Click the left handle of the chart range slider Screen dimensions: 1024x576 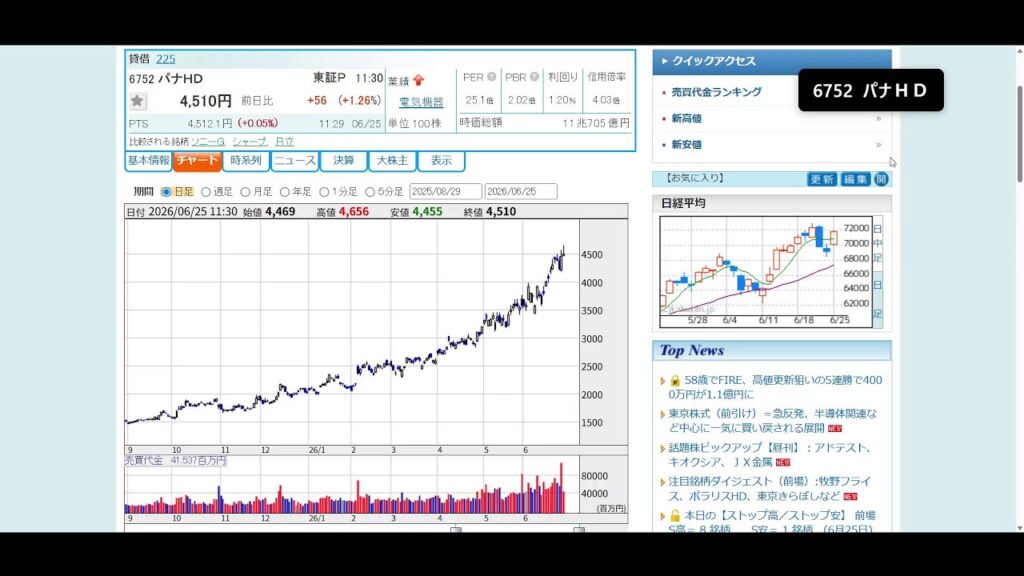[456, 530]
